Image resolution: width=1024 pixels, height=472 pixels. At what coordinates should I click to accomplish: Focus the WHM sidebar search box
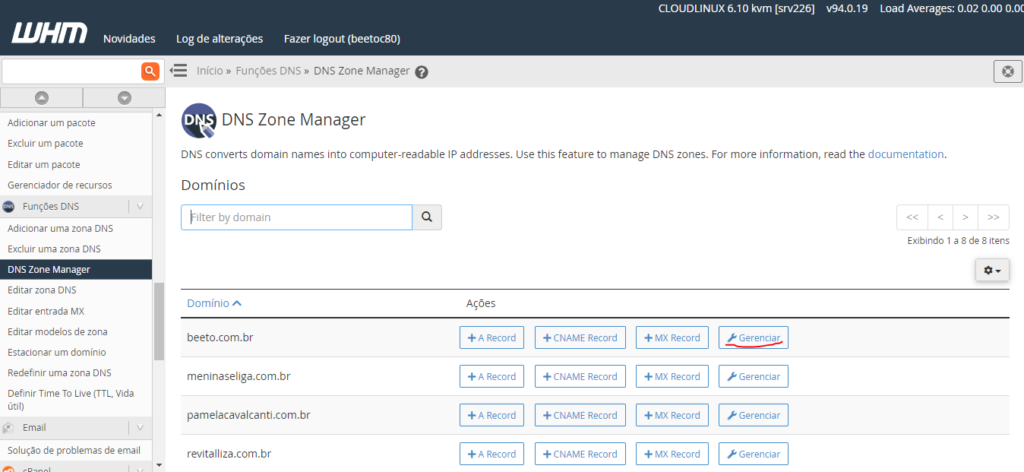pos(72,71)
